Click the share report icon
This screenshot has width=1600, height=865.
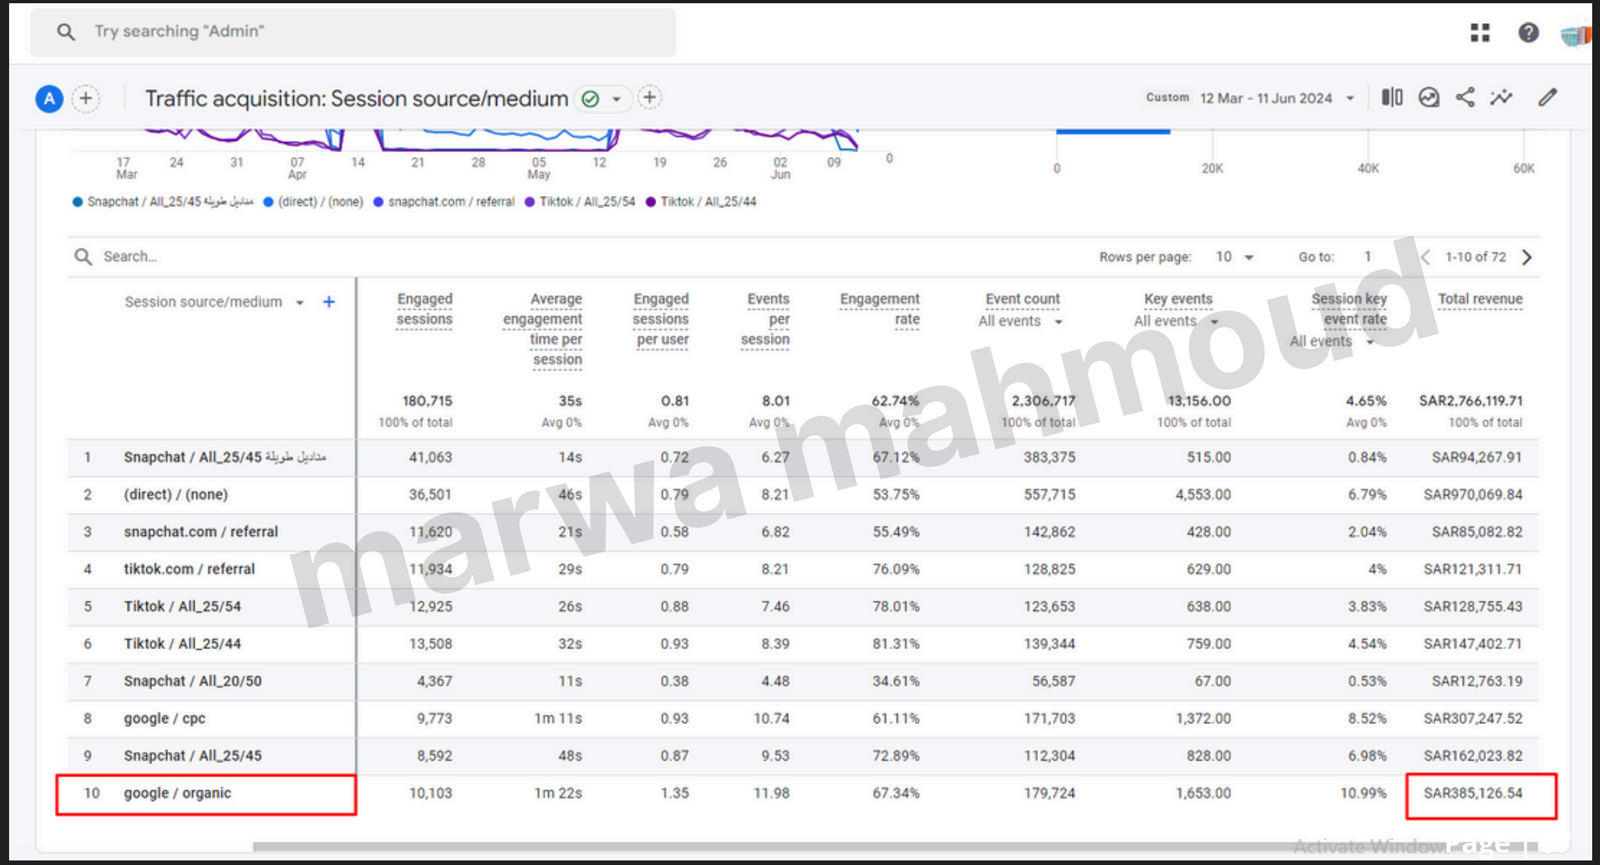1465,97
